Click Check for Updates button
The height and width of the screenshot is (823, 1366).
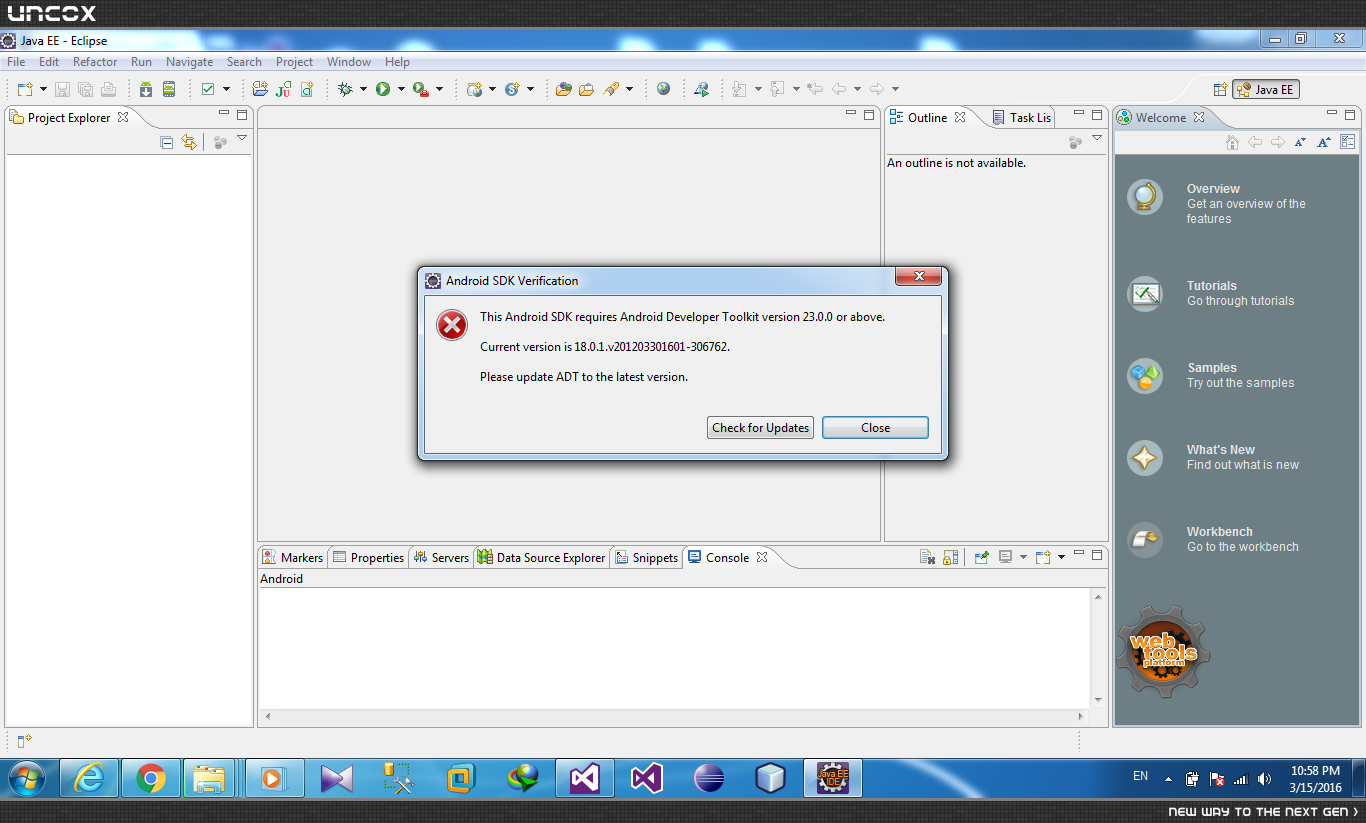(761, 428)
